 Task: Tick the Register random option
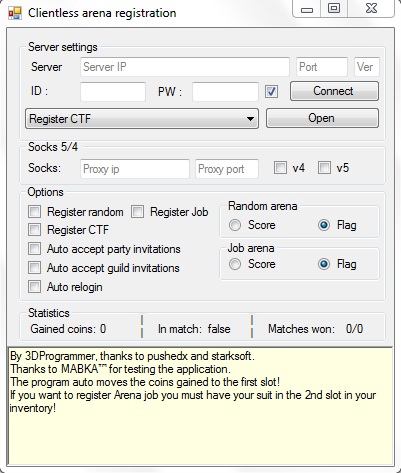click(35, 211)
